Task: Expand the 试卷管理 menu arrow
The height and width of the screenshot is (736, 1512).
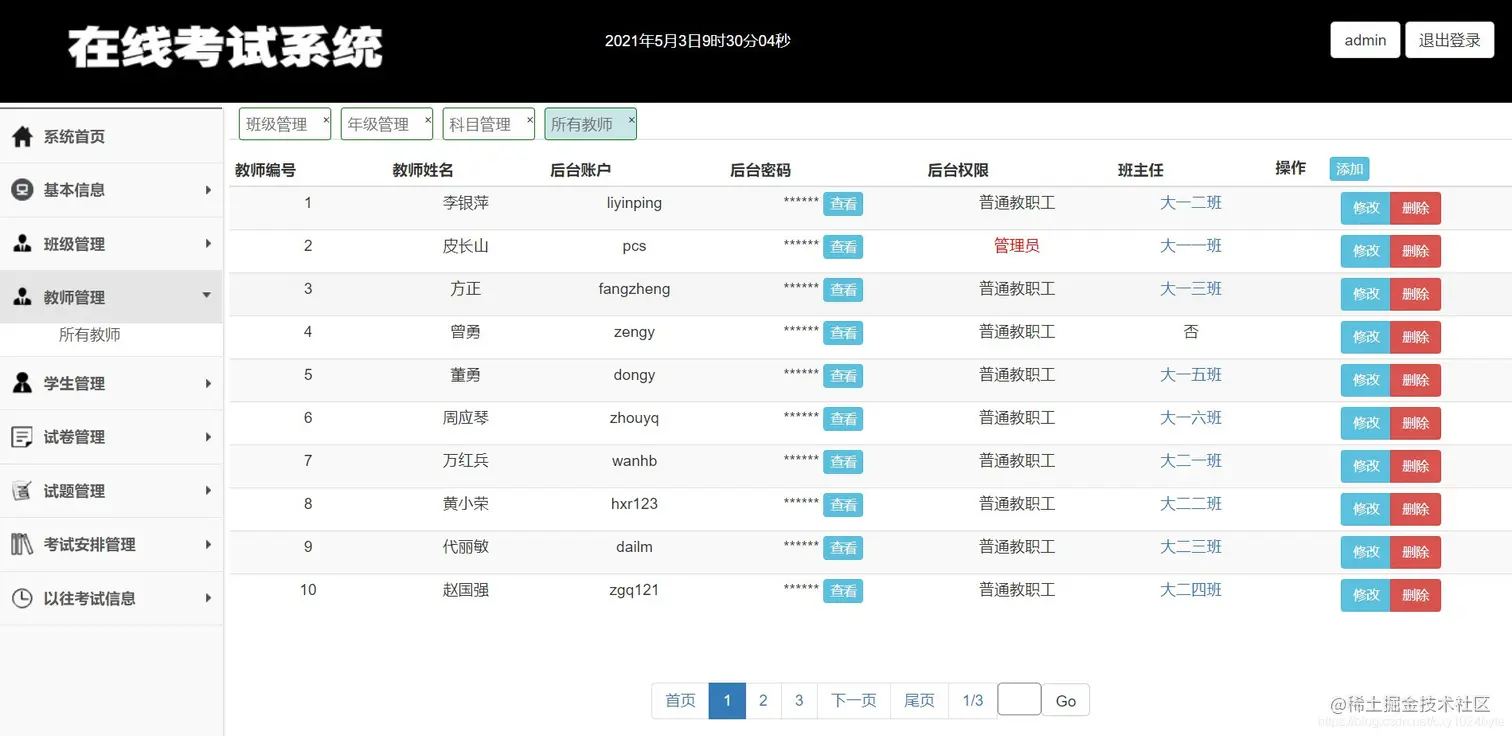Action: pos(208,437)
